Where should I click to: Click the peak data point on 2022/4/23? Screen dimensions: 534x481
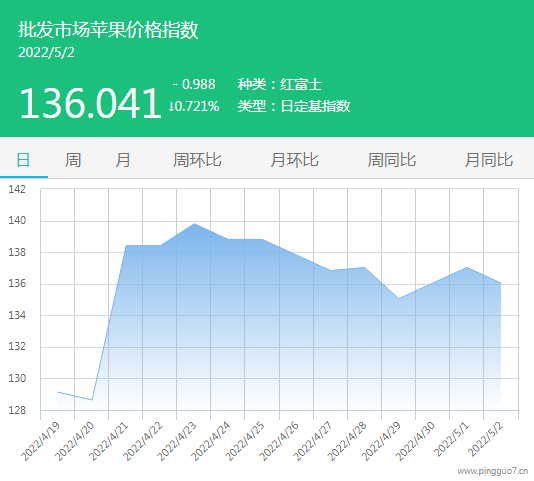click(x=194, y=224)
